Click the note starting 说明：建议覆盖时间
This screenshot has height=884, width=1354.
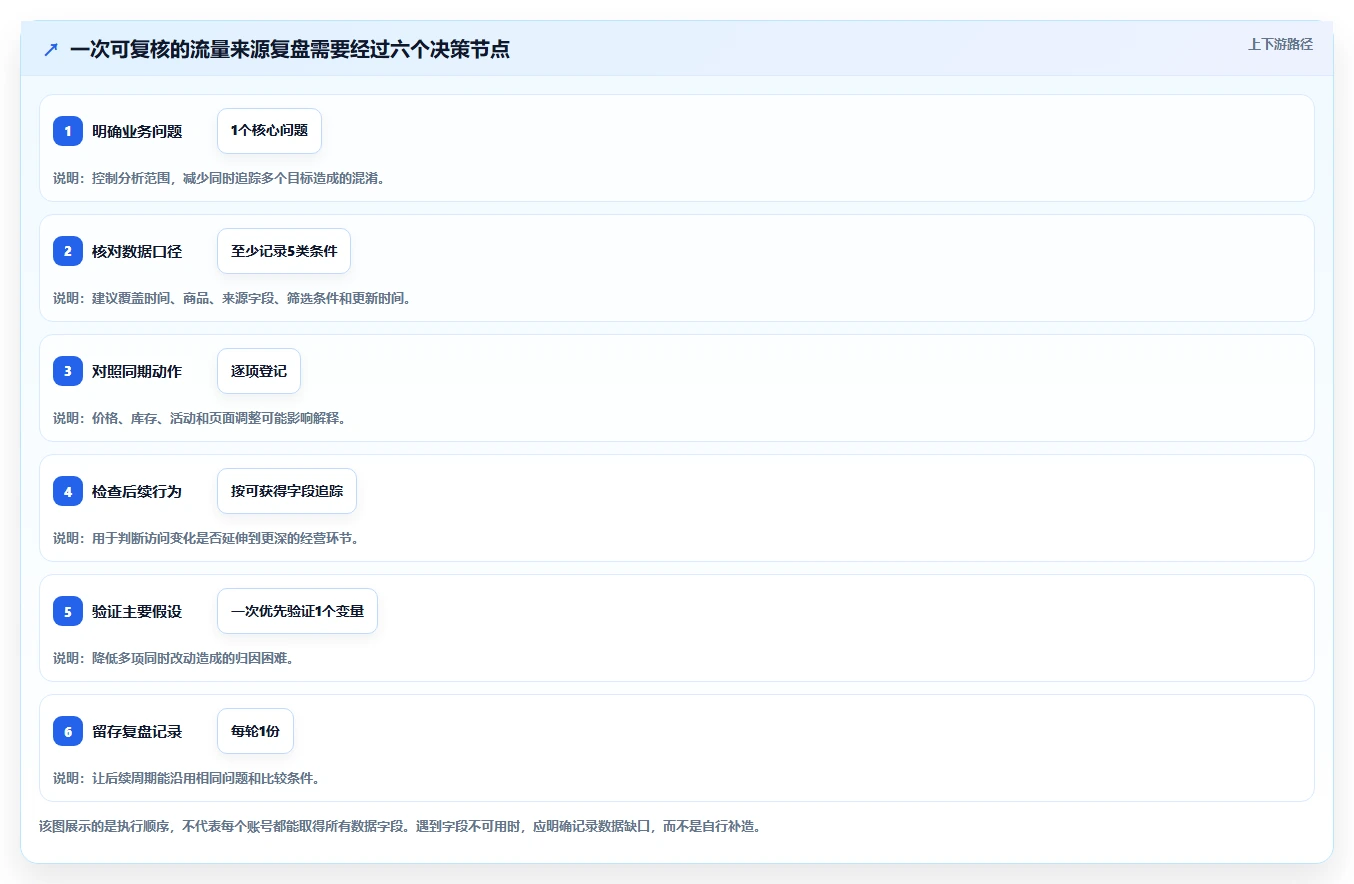tap(232, 298)
